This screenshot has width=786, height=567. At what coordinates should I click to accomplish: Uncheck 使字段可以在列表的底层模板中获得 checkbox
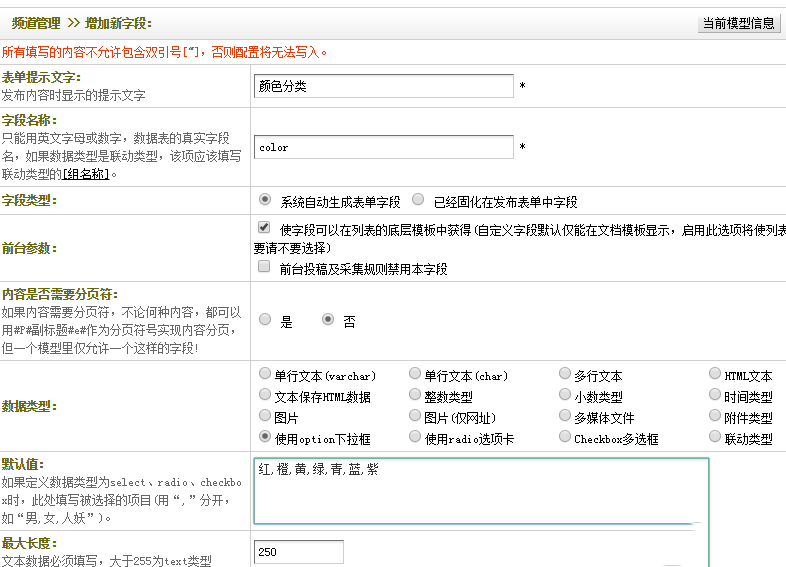[264, 228]
